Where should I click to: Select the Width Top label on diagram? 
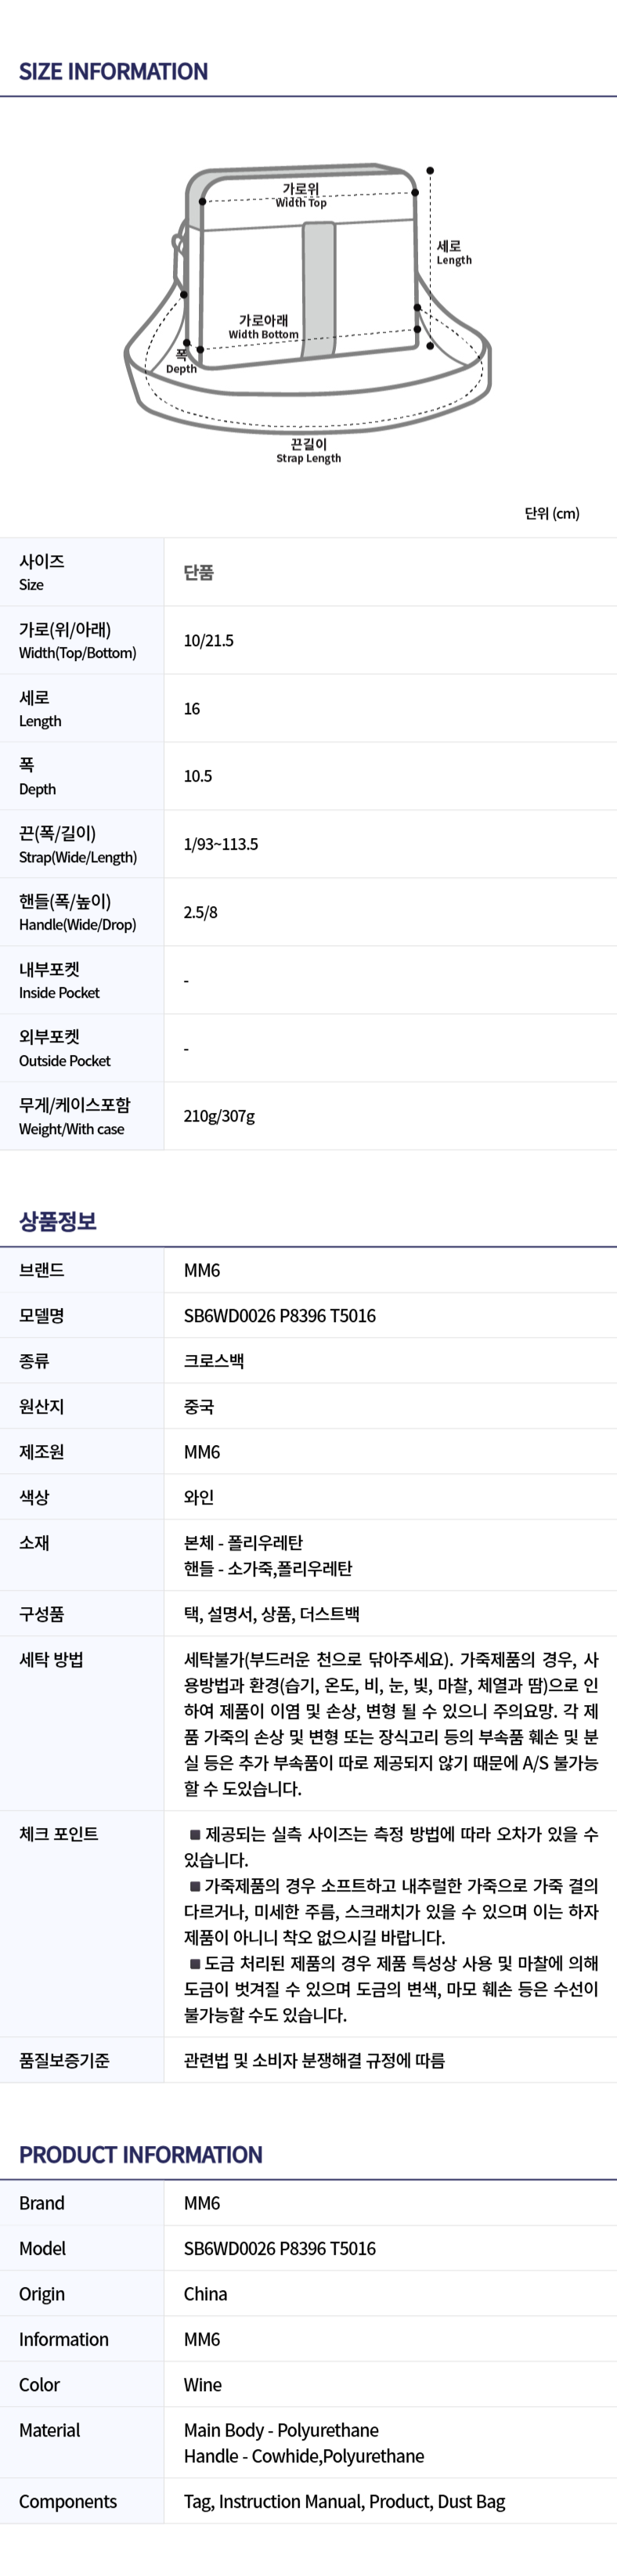click(x=301, y=195)
